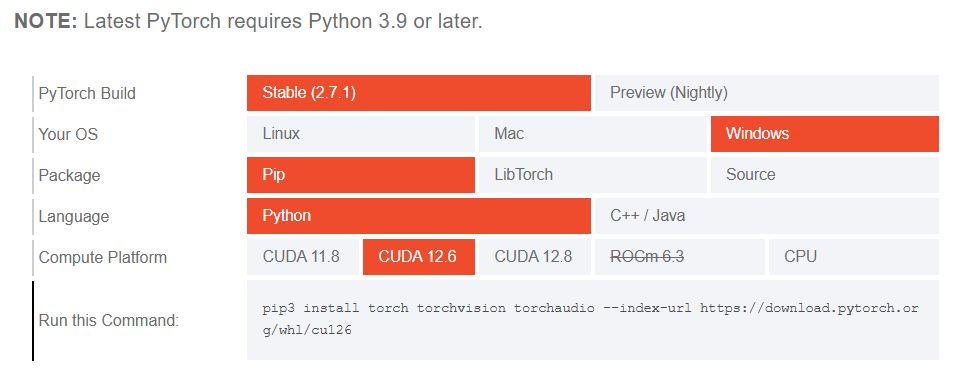This screenshot has width=954, height=370.
Task: Select the CPU compute platform
Action: coord(854,257)
